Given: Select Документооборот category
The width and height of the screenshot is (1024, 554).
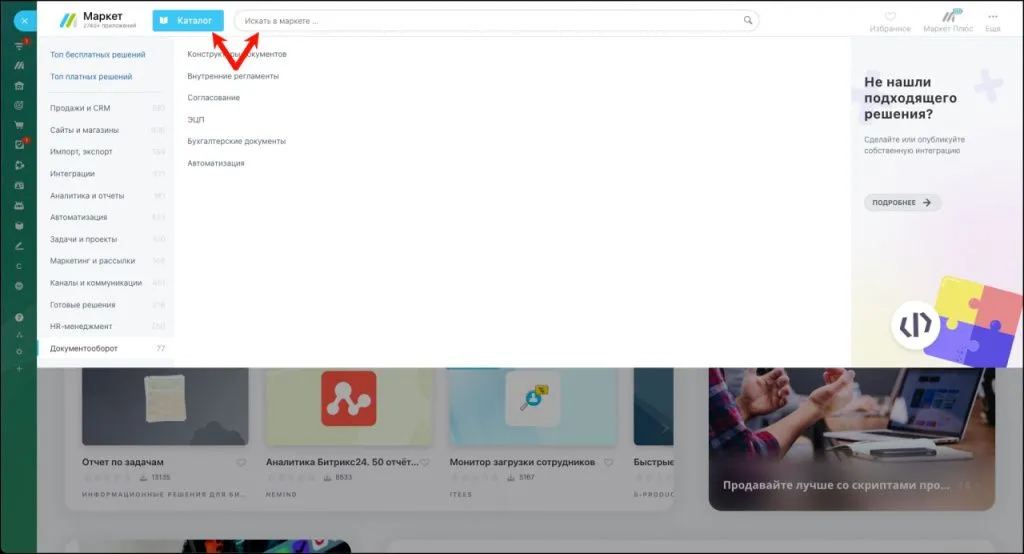Looking at the screenshot, I should pos(84,348).
